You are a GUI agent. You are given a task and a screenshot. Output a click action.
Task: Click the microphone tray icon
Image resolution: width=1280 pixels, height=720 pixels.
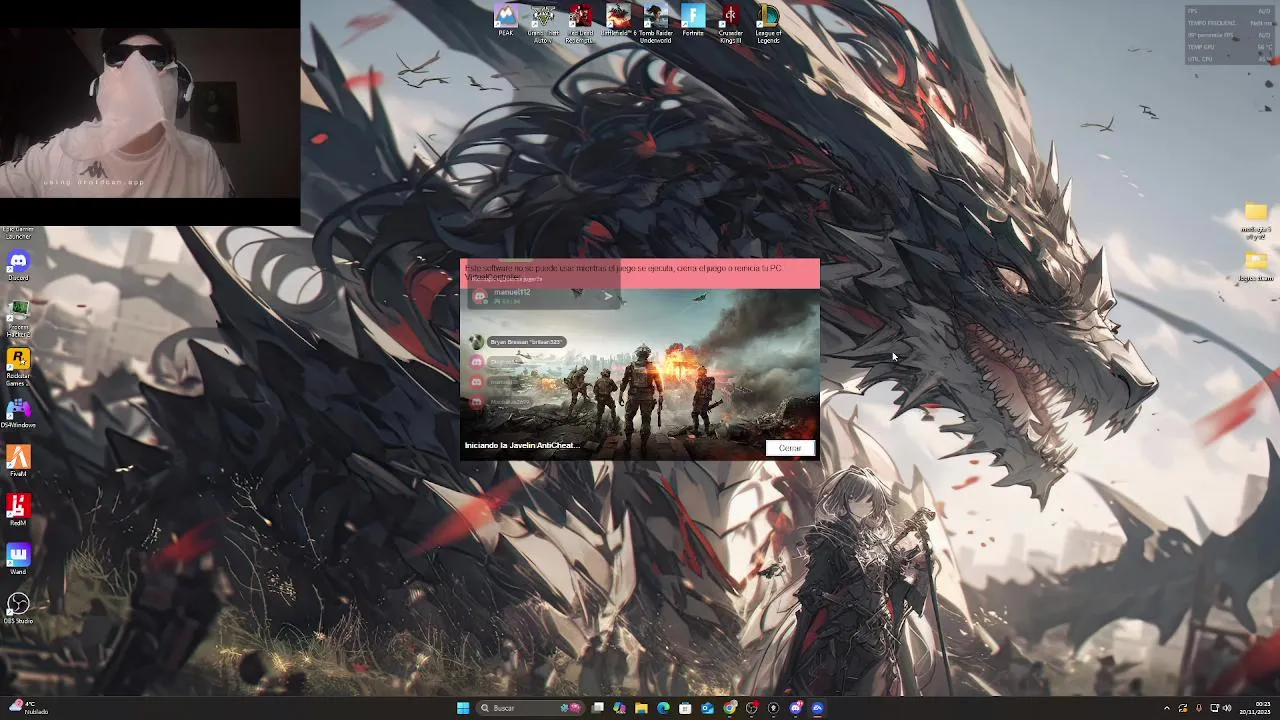[x=1199, y=708]
